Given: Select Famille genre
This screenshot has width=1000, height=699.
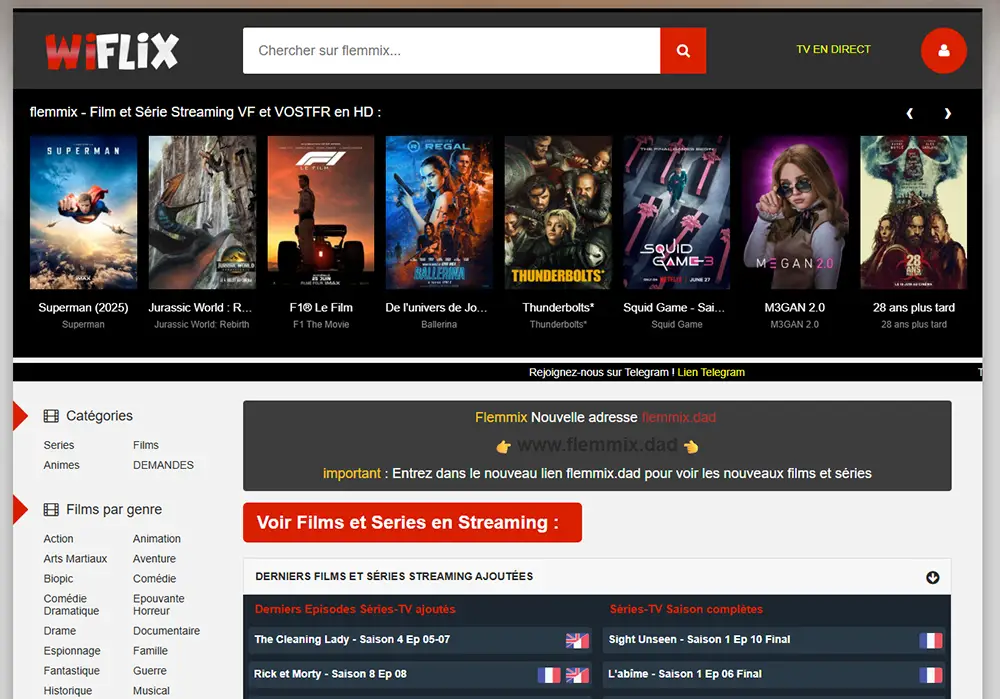Looking at the screenshot, I should click(151, 651).
